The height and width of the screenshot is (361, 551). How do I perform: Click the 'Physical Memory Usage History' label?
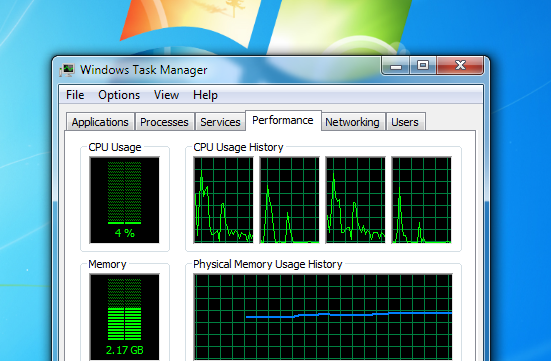(x=268, y=264)
